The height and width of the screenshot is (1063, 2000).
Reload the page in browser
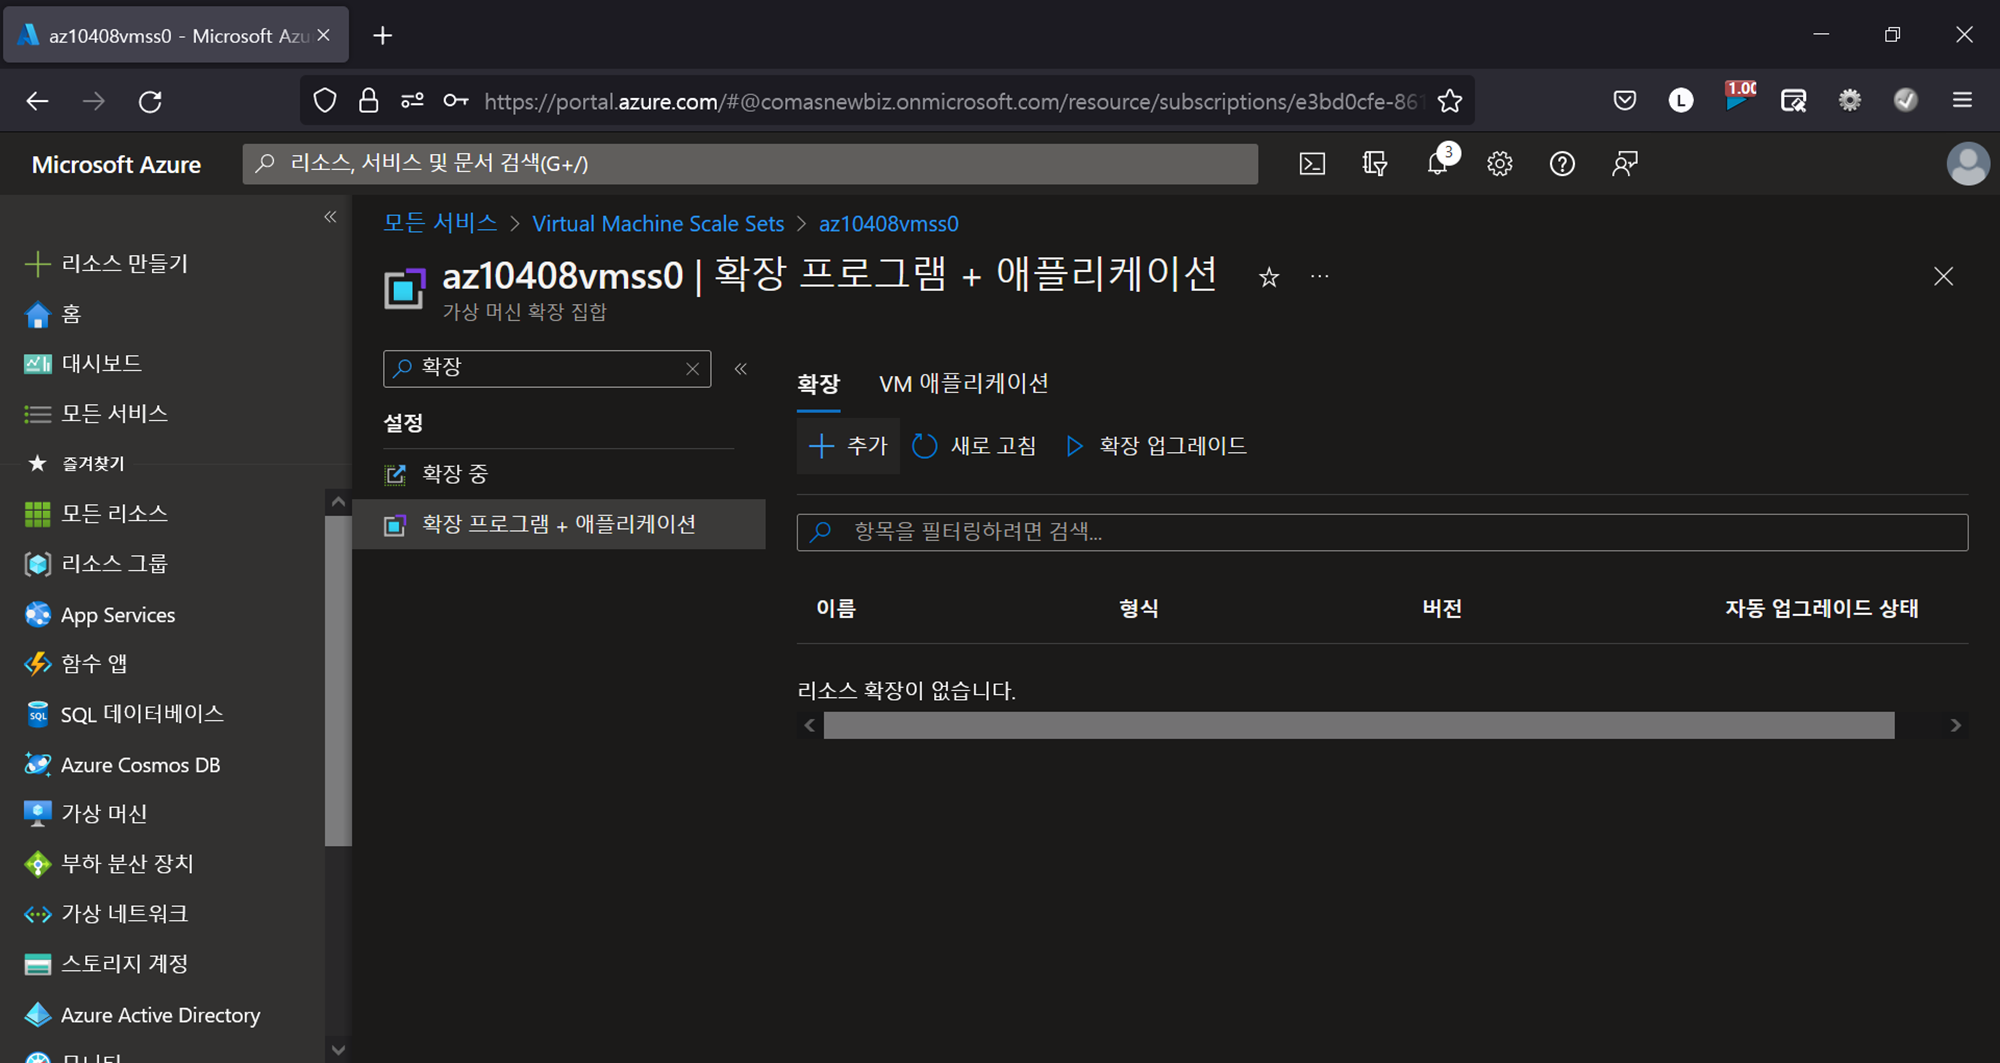coord(150,101)
